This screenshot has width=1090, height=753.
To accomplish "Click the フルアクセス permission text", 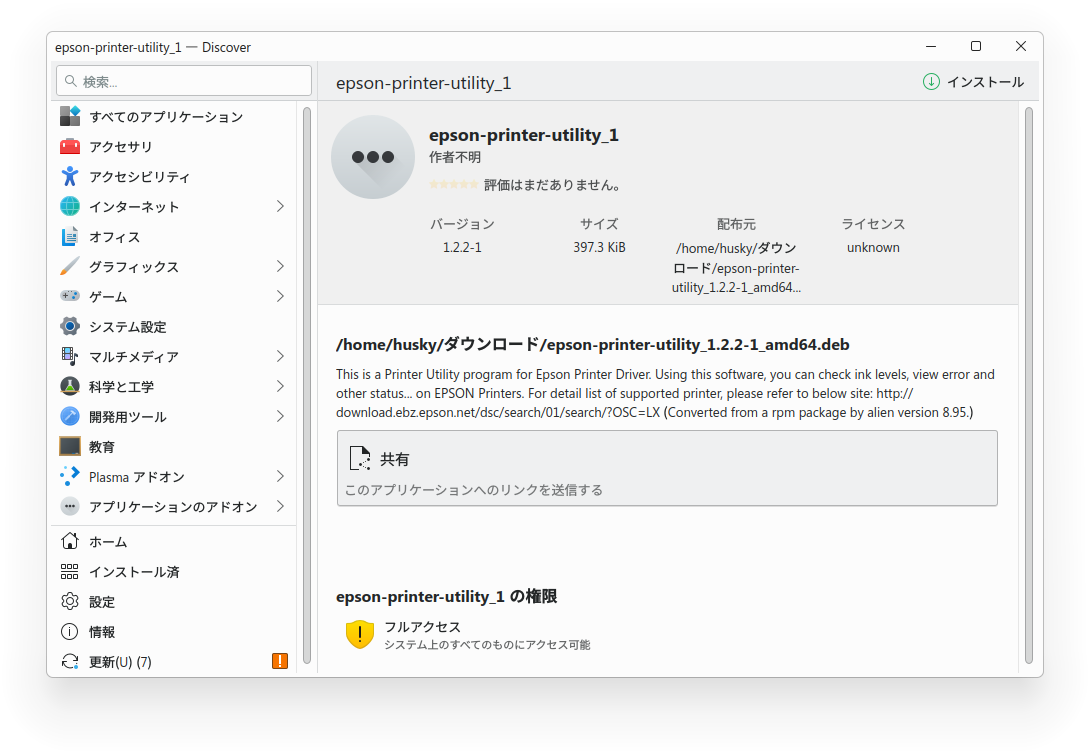I will coord(423,626).
